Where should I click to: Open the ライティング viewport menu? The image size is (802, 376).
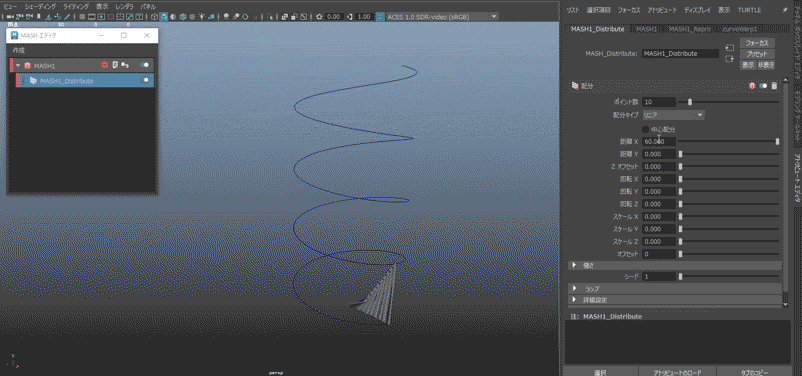(x=75, y=7)
